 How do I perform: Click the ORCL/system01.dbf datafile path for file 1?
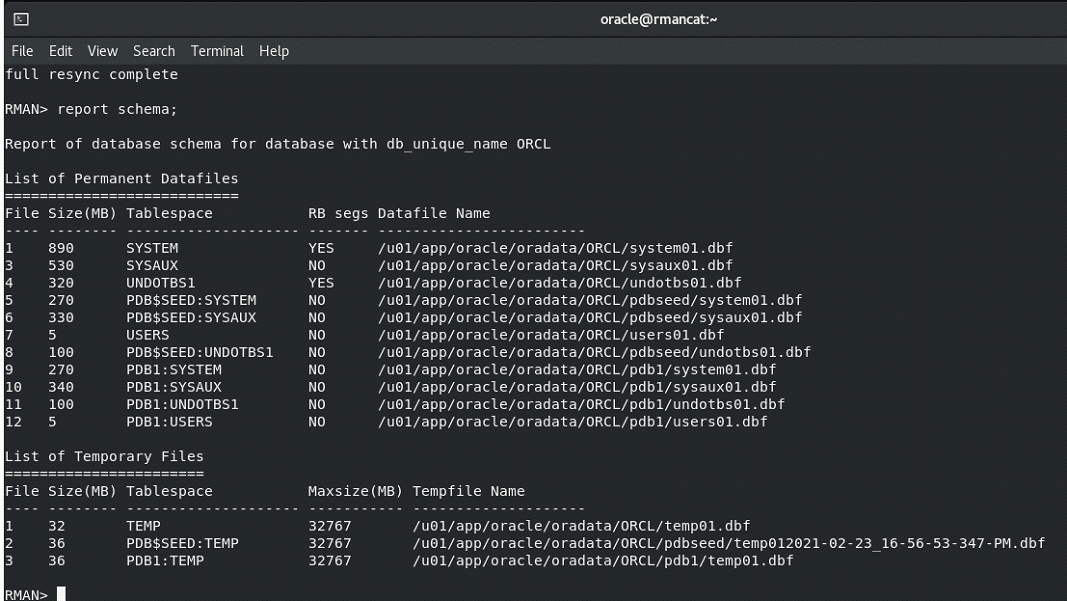point(557,247)
